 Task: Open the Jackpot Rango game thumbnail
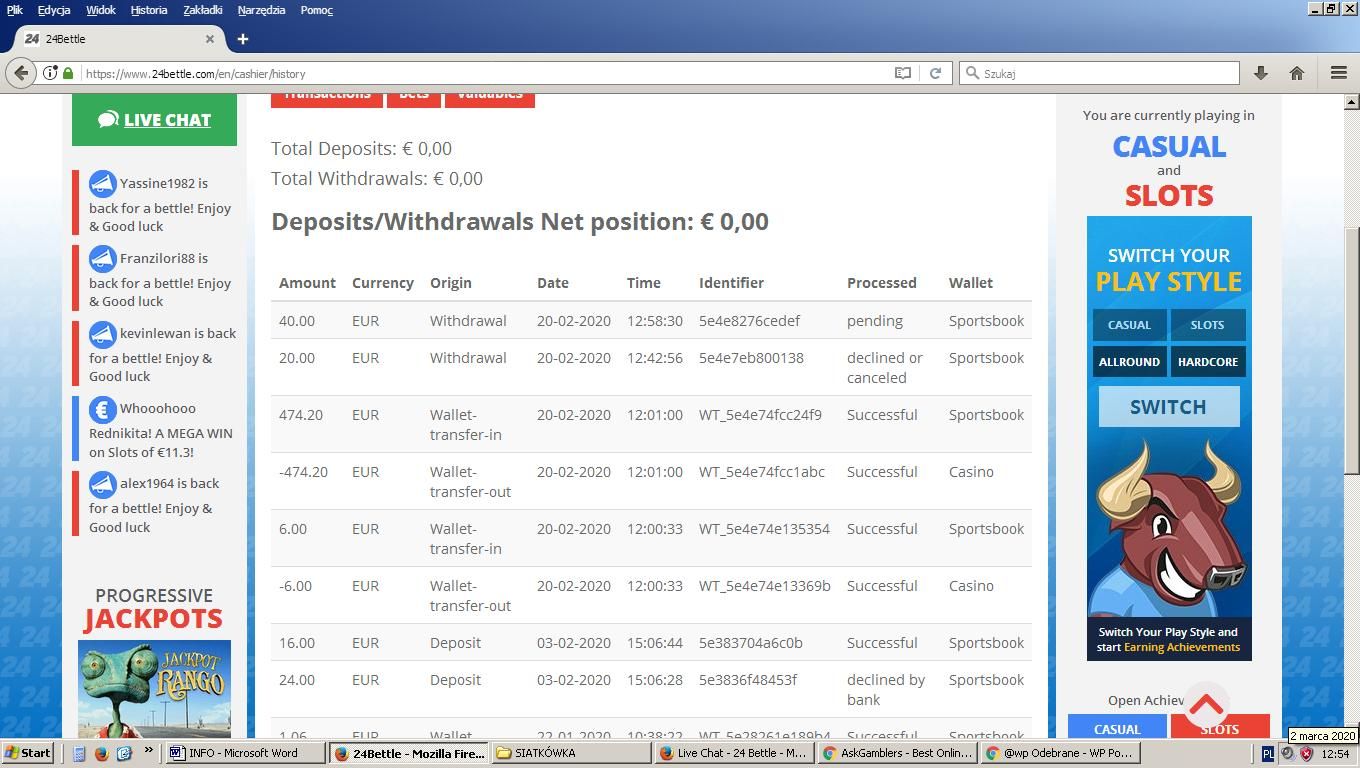pyautogui.click(x=154, y=689)
